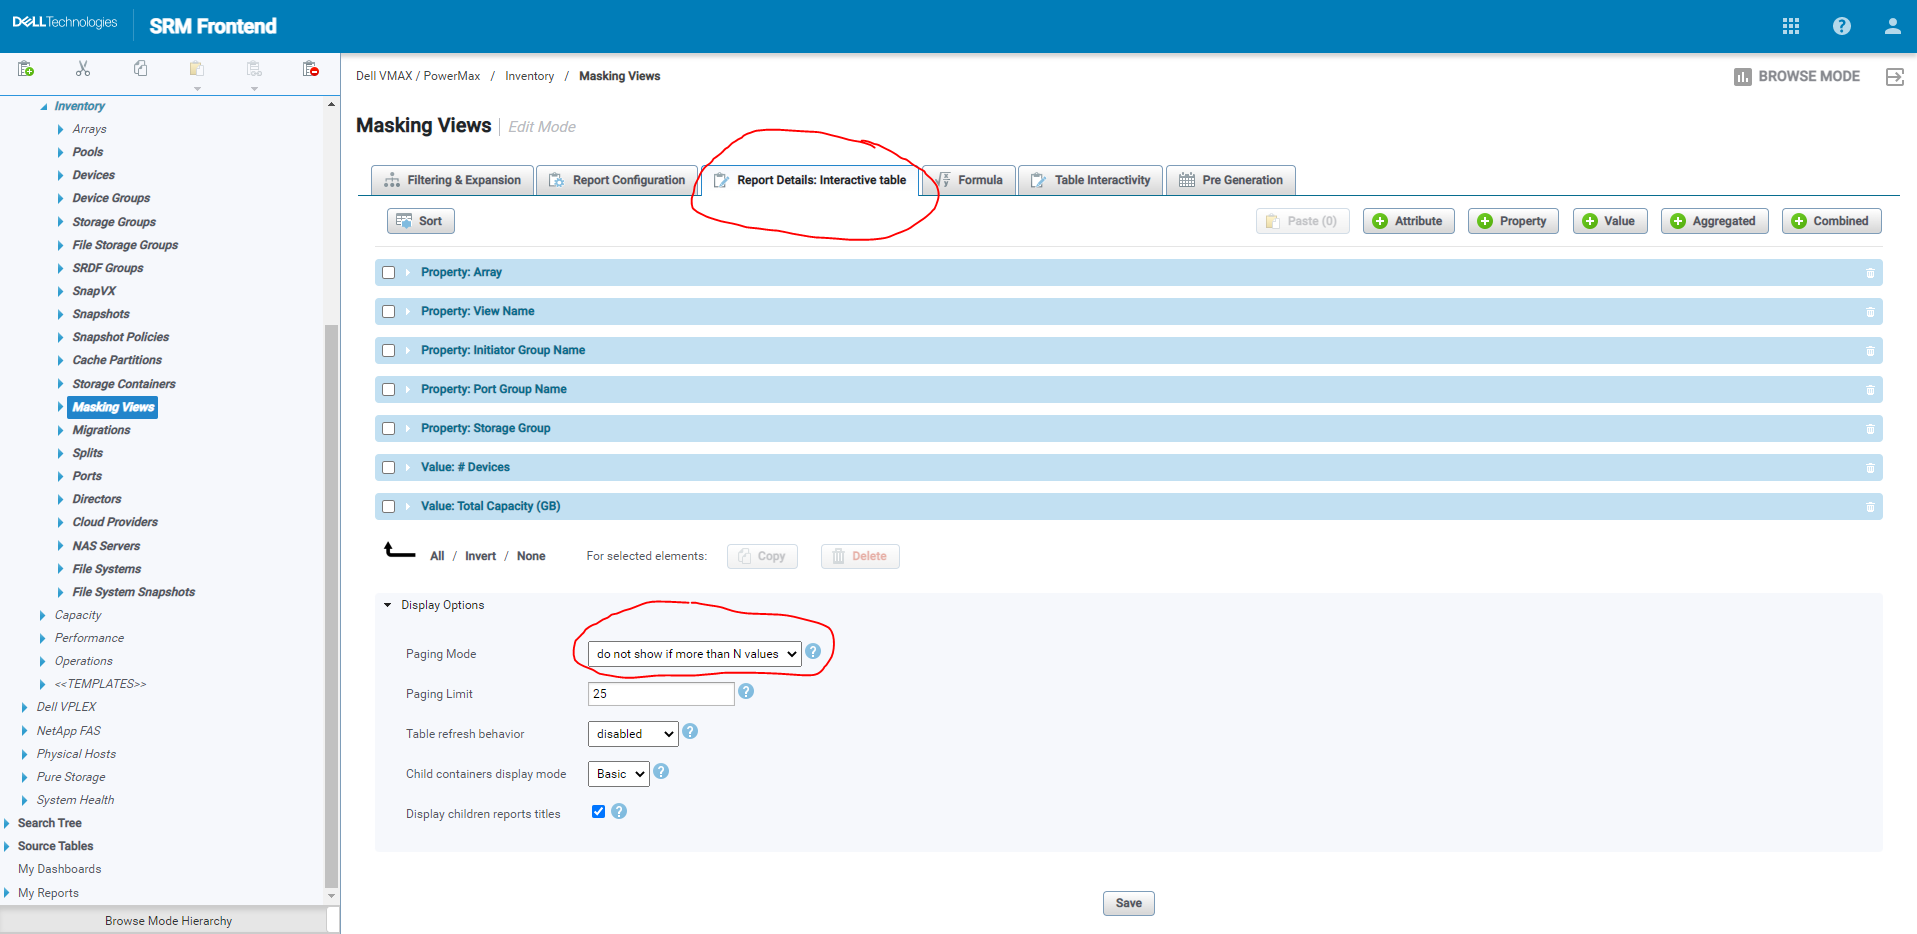Open the Table refresh behavior dropdown
The height and width of the screenshot is (934, 1917).
(x=632, y=733)
